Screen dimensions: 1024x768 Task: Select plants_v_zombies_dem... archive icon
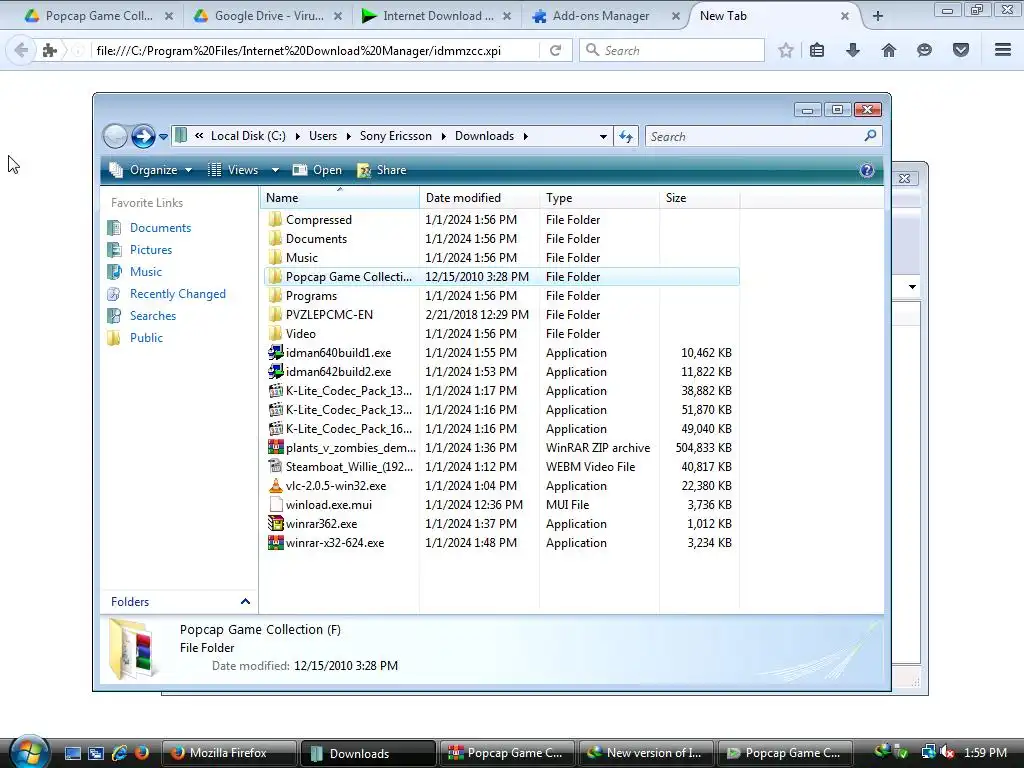276,448
